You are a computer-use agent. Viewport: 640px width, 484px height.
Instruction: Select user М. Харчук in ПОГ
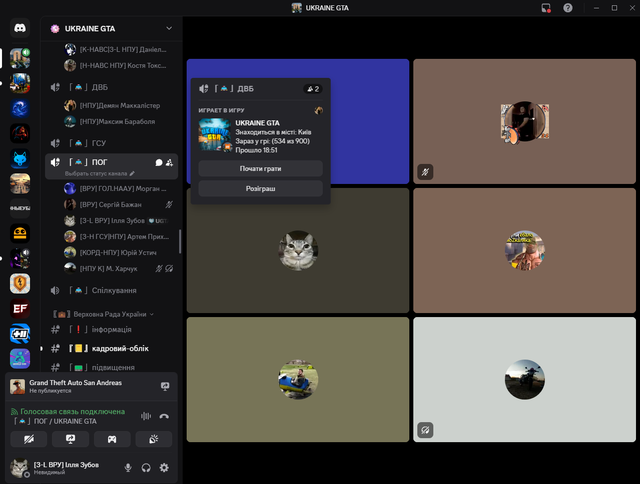(118, 269)
